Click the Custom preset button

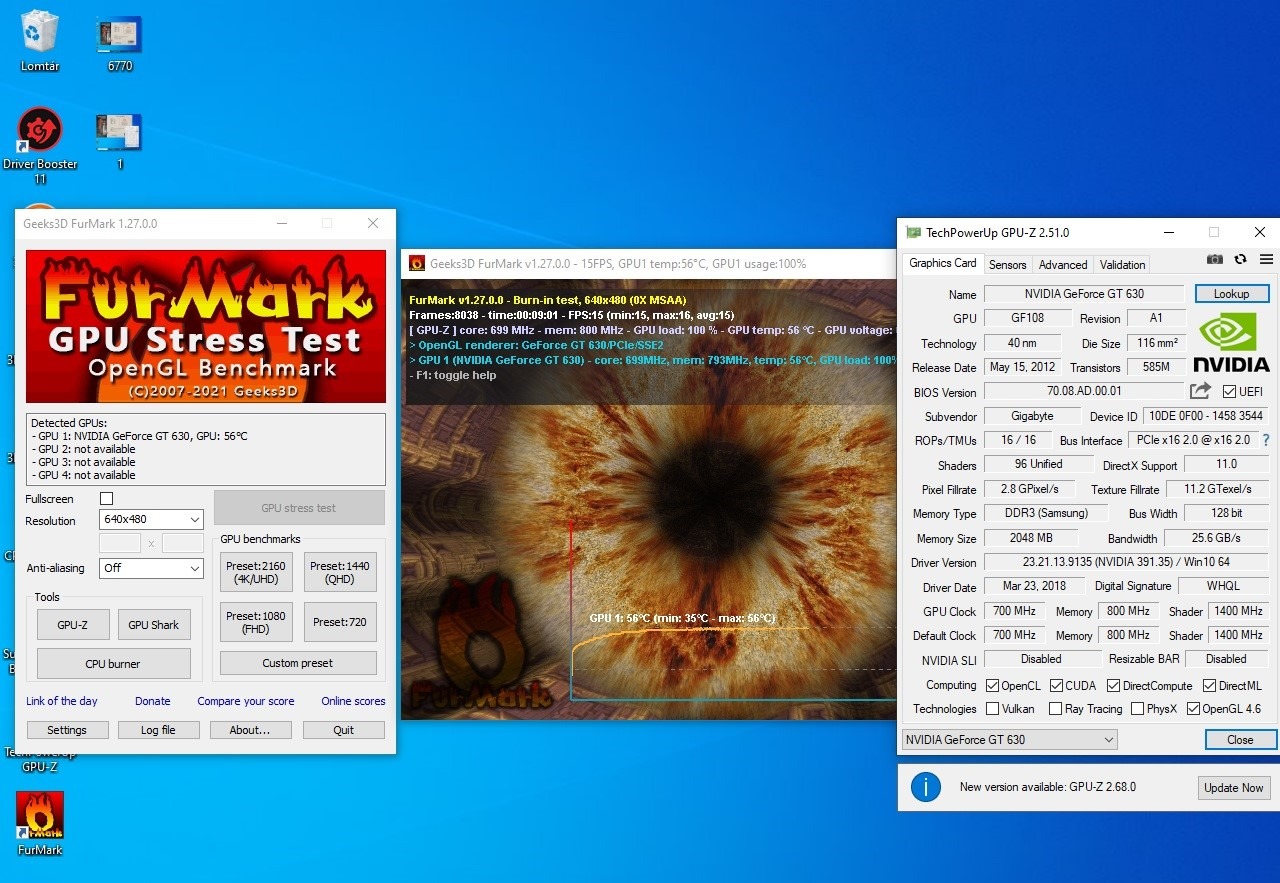(x=298, y=663)
